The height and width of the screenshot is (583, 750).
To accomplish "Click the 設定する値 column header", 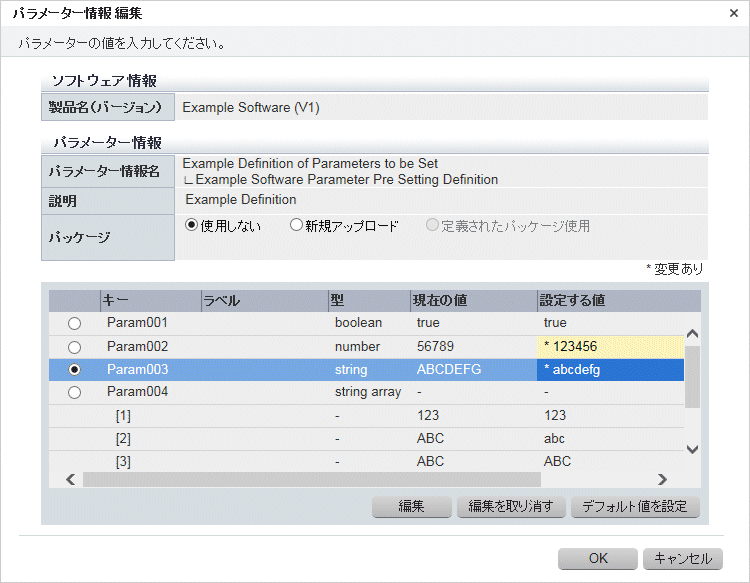I will coord(610,300).
